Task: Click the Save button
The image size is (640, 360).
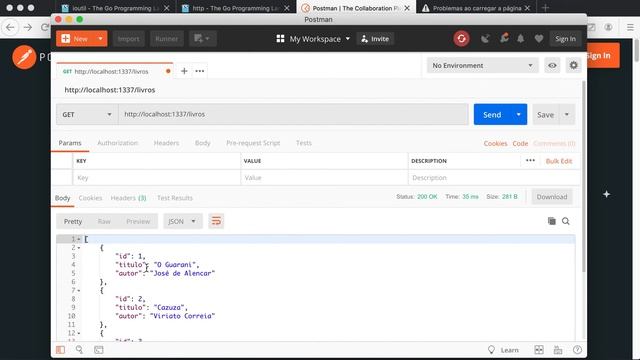Action: coord(545,114)
